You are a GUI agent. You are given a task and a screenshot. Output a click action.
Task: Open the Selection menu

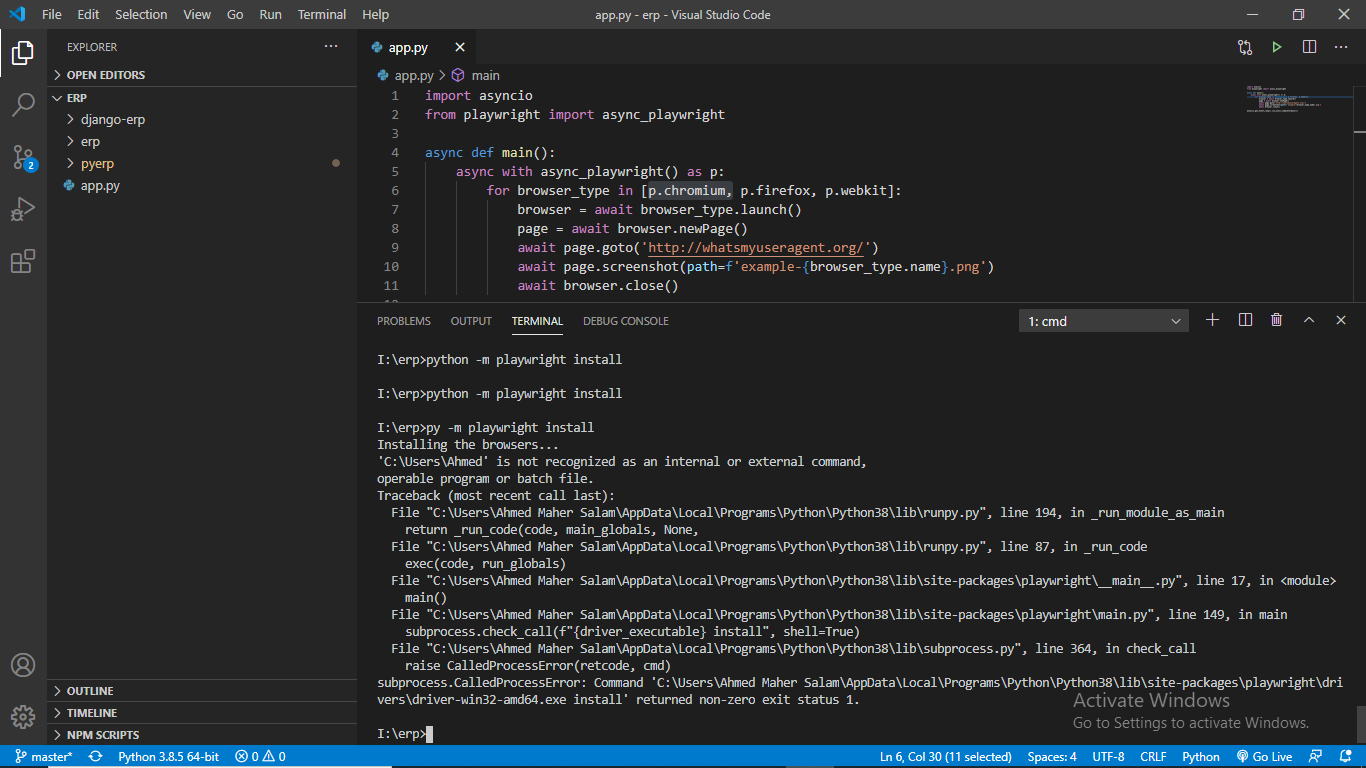[x=141, y=14]
